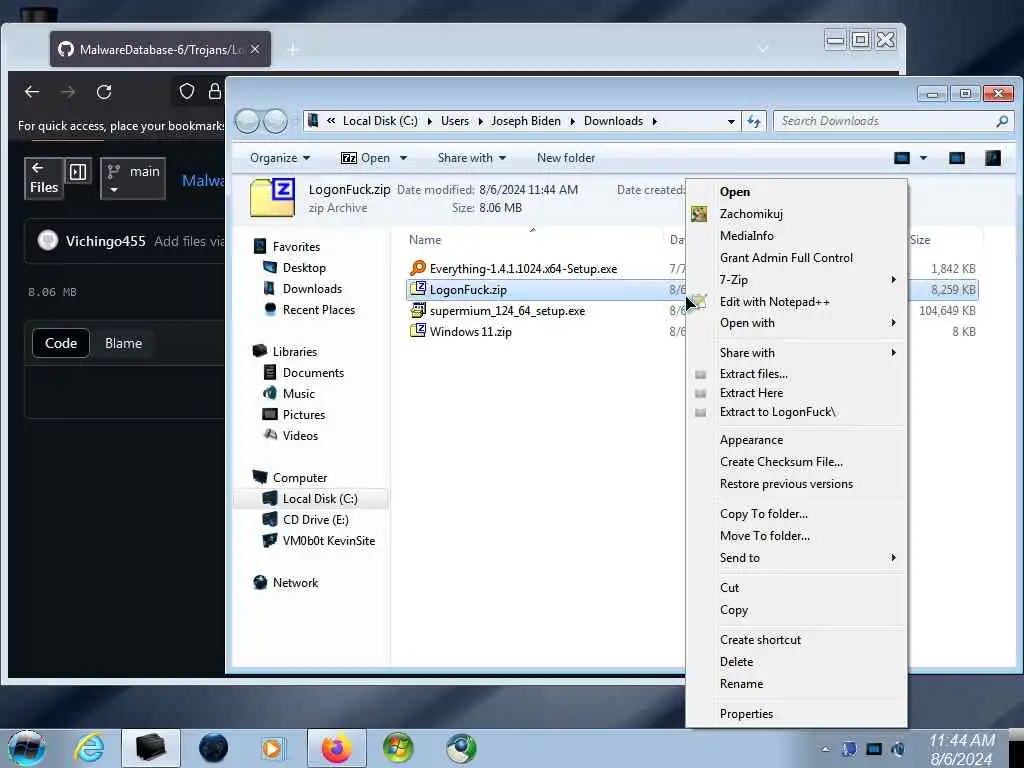The width and height of the screenshot is (1024, 768).
Task: Open the Zachomikuj context menu entry
Action: click(x=751, y=214)
